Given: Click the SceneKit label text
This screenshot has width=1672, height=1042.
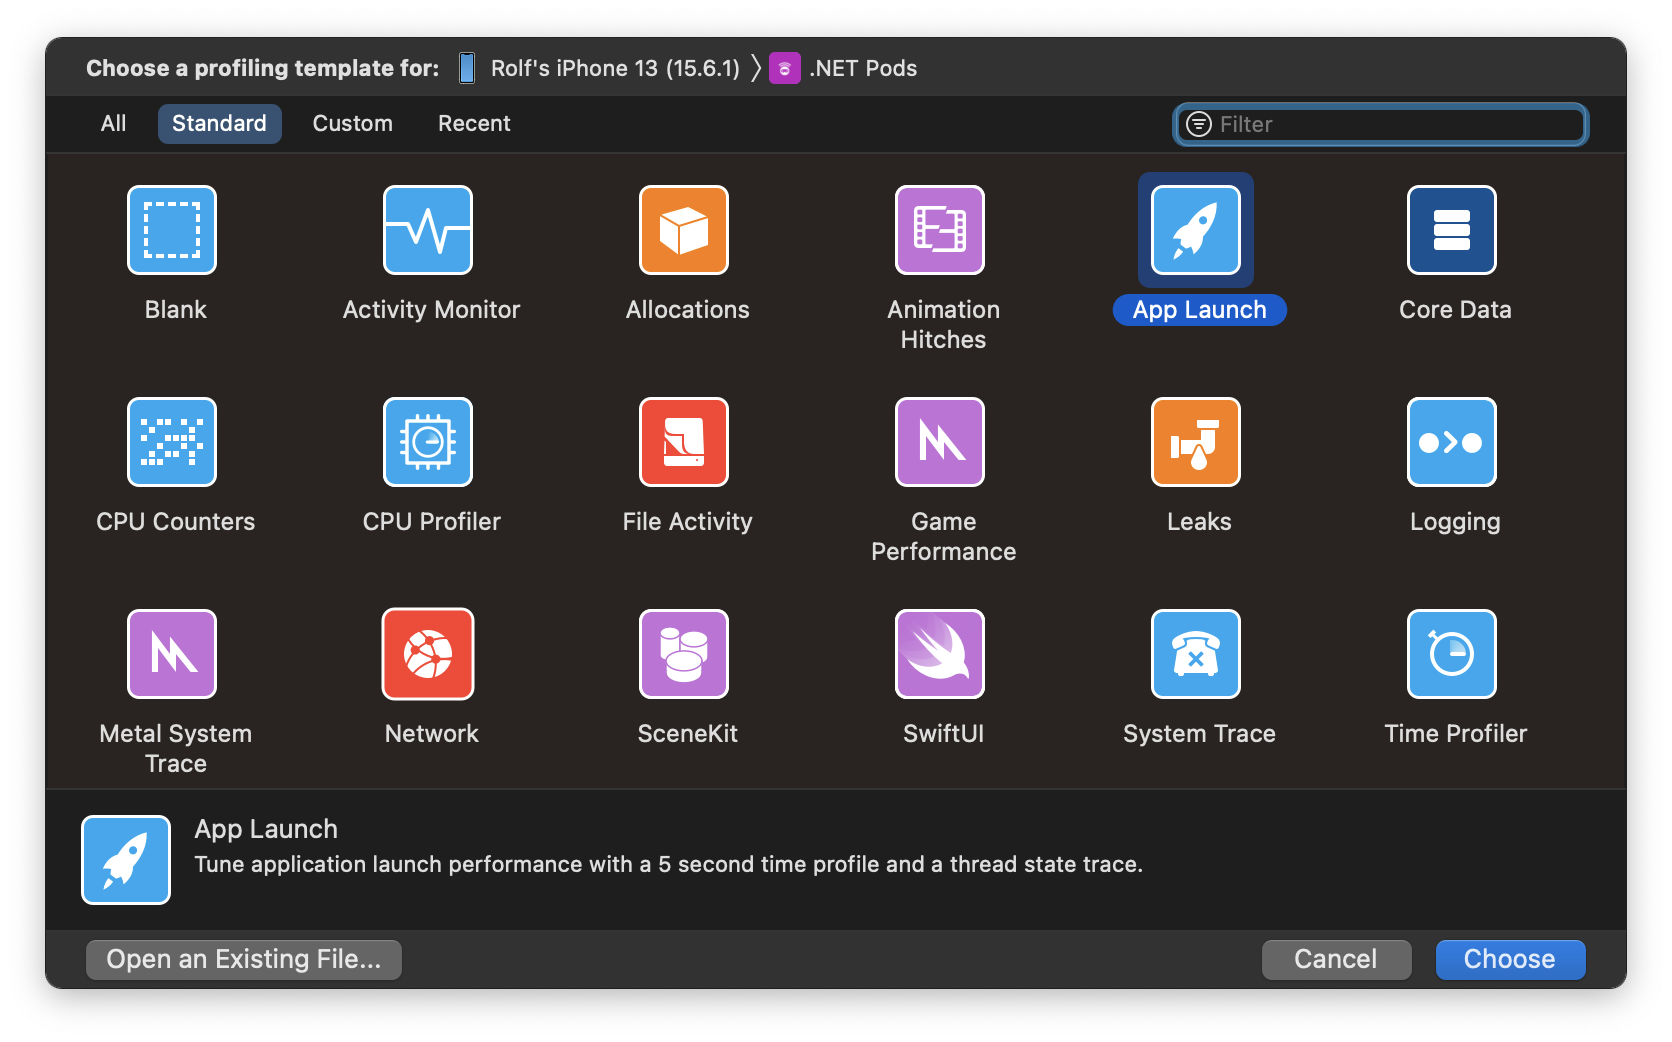Looking at the screenshot, I should [687, 734].
